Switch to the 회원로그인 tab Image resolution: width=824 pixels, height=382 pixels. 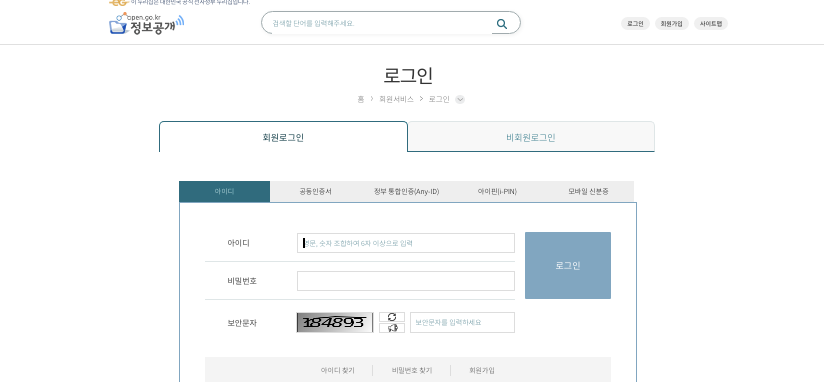coord(283,137)
